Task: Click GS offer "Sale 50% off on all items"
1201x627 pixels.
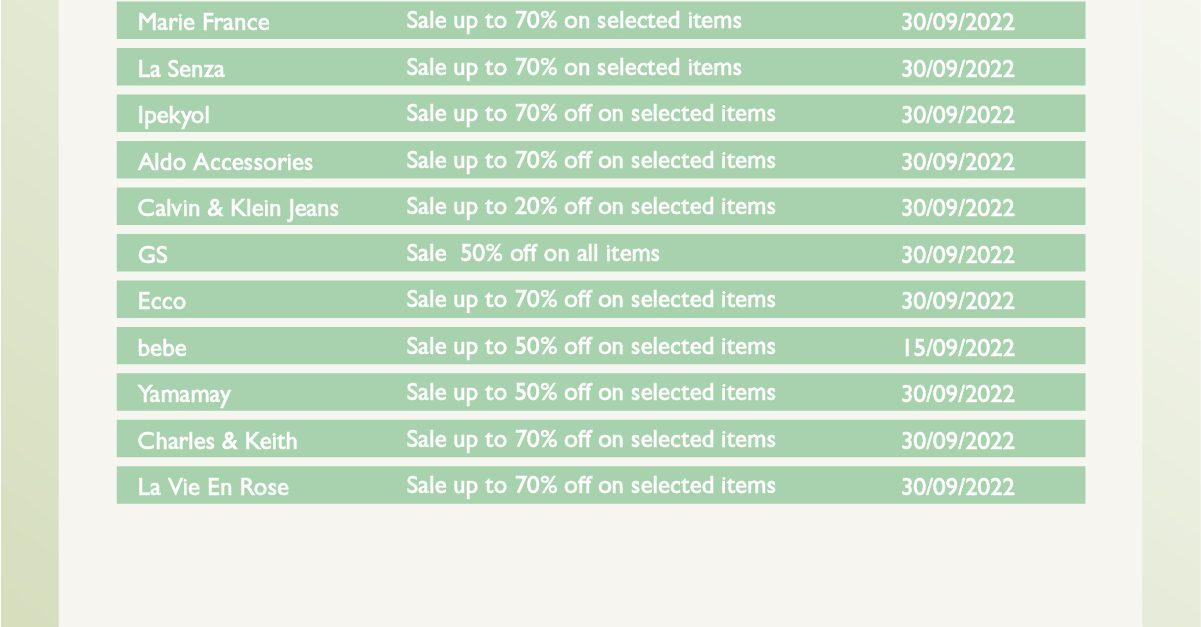Action: 533,253
